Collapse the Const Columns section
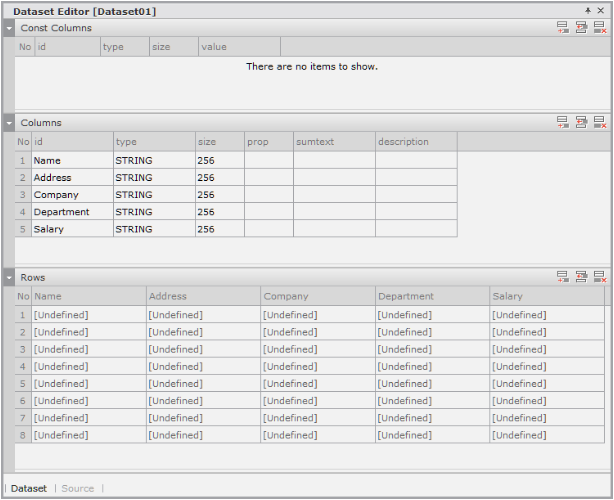Screen dimensions: 614x500 9,28
